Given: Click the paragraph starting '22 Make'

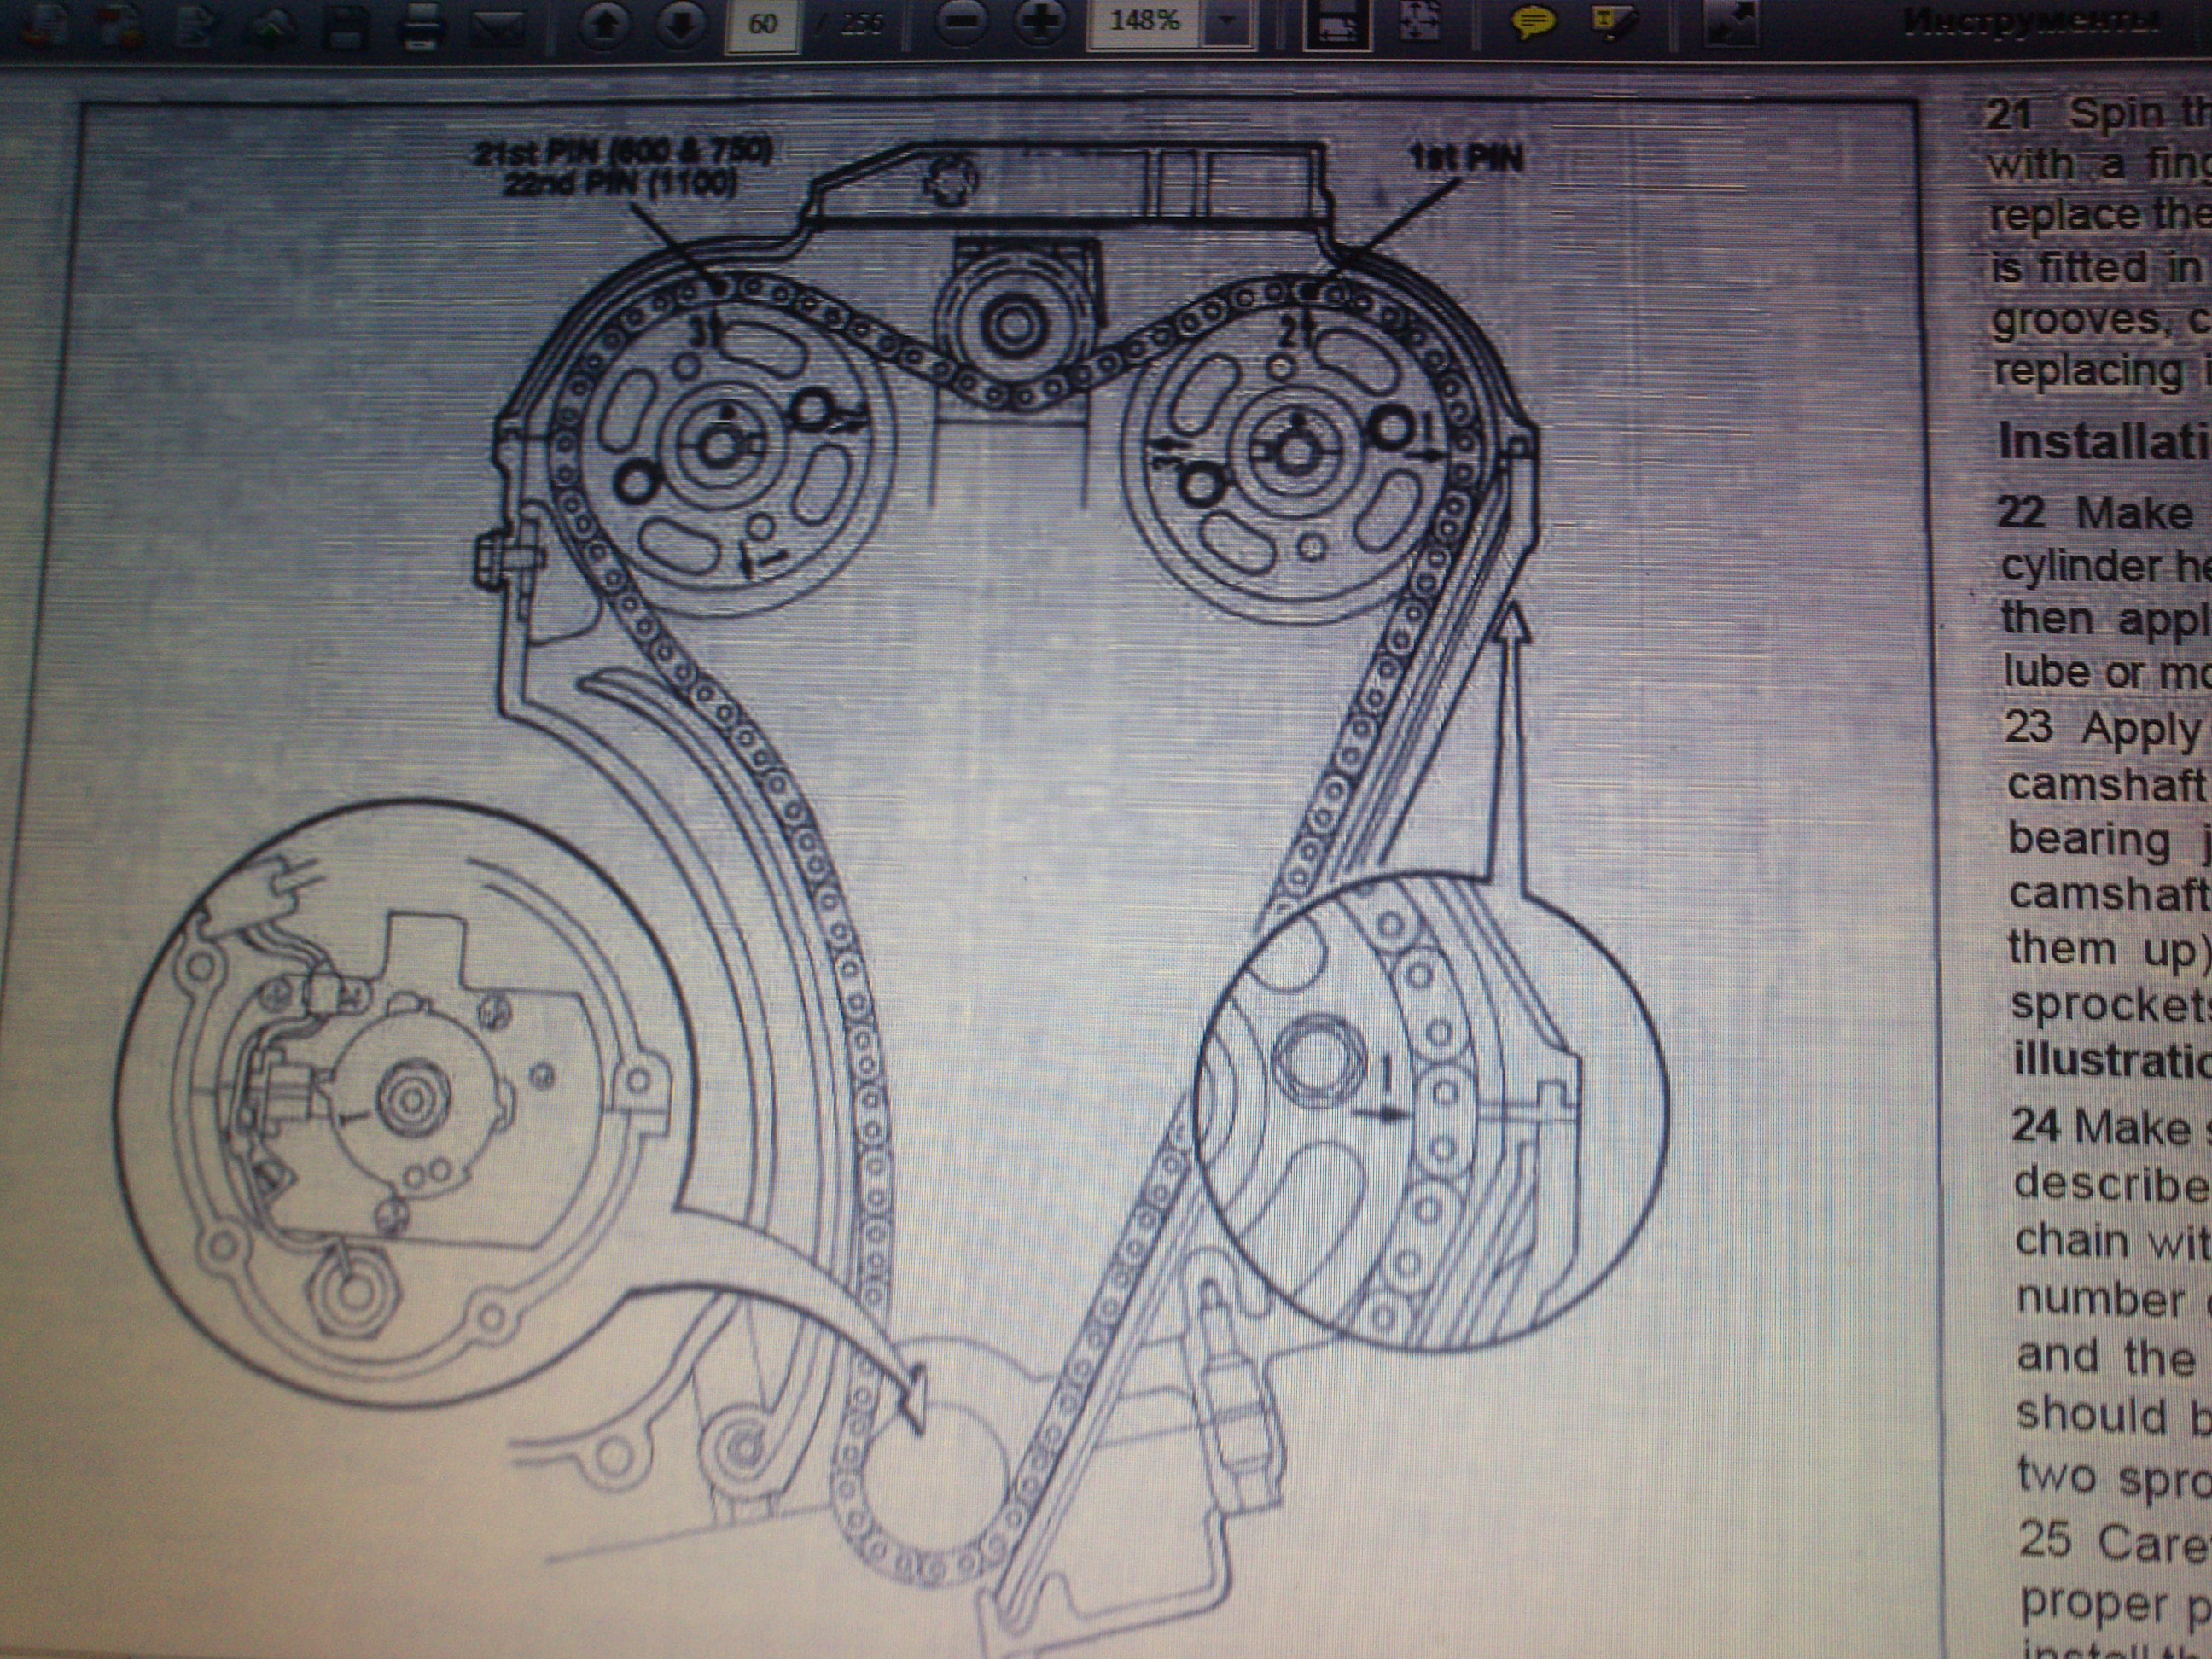Looking at the screenshot, I should 2104,592.
